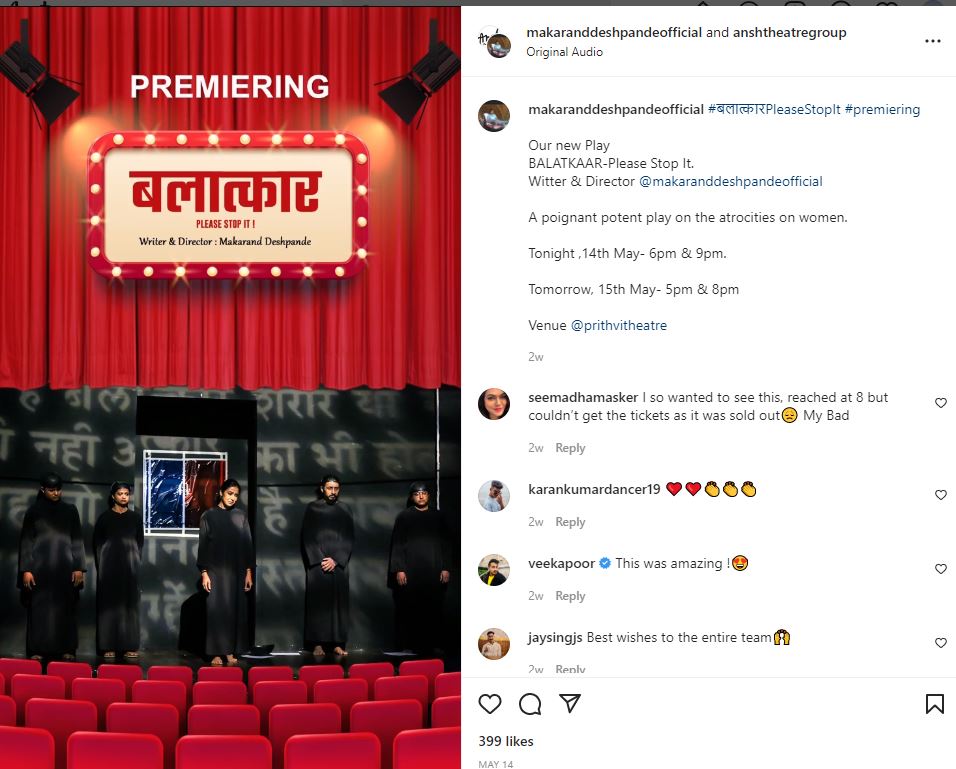Like seemadhamasker's comment
Screen dimensions: 956x769
pos(941,402)
